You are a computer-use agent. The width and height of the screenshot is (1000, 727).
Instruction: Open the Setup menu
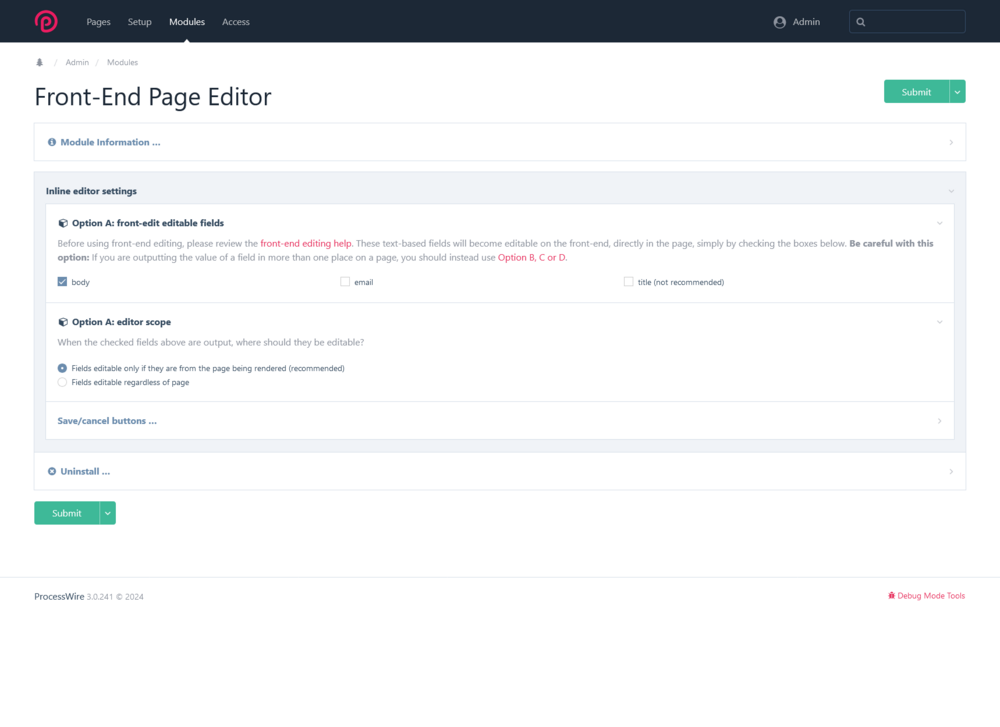pos(139,22)
